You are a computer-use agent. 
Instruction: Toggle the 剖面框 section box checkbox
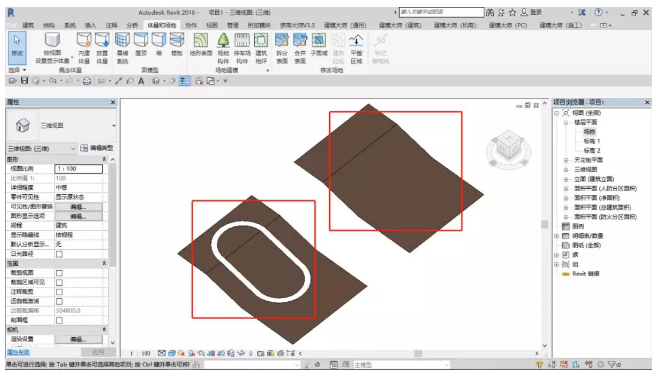59,320
